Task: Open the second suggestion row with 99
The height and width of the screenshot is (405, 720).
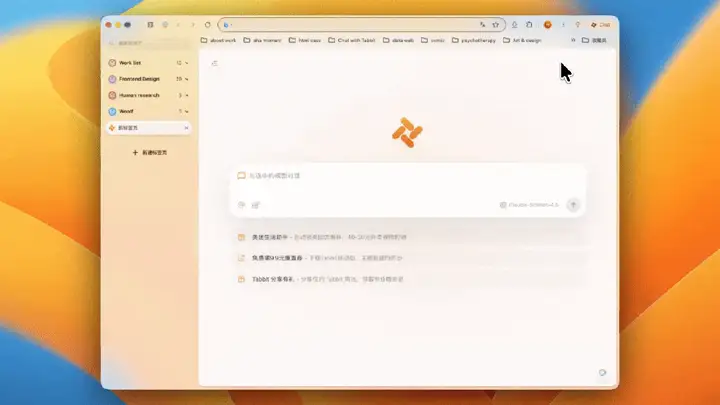Action: click(408, 258)
